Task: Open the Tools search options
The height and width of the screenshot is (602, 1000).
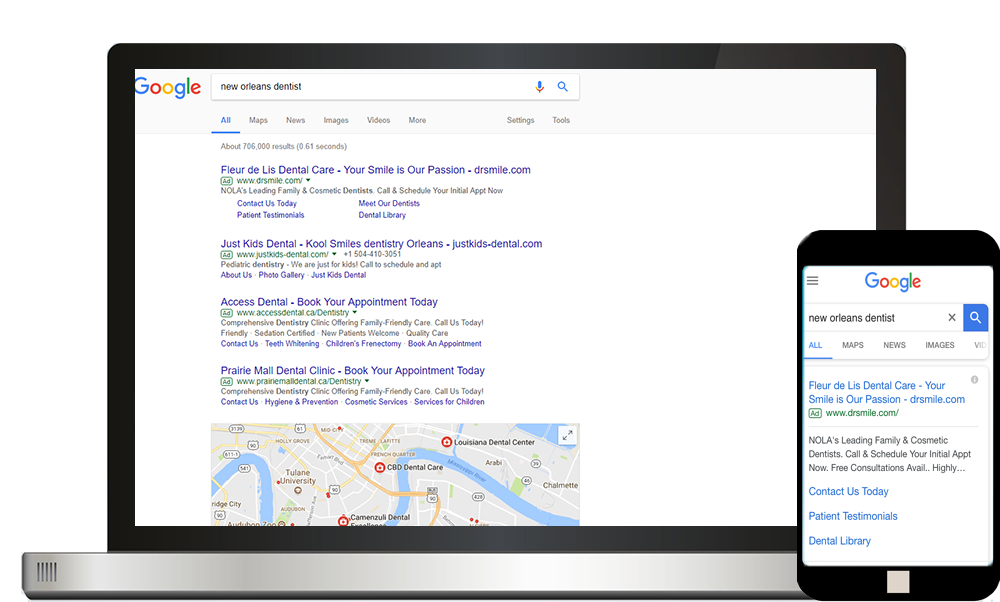Action: [561, 120]
